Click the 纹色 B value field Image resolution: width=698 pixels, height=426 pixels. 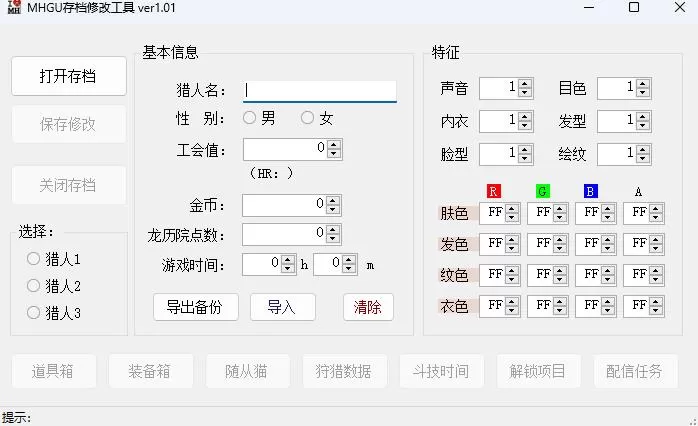pos(596,275)
